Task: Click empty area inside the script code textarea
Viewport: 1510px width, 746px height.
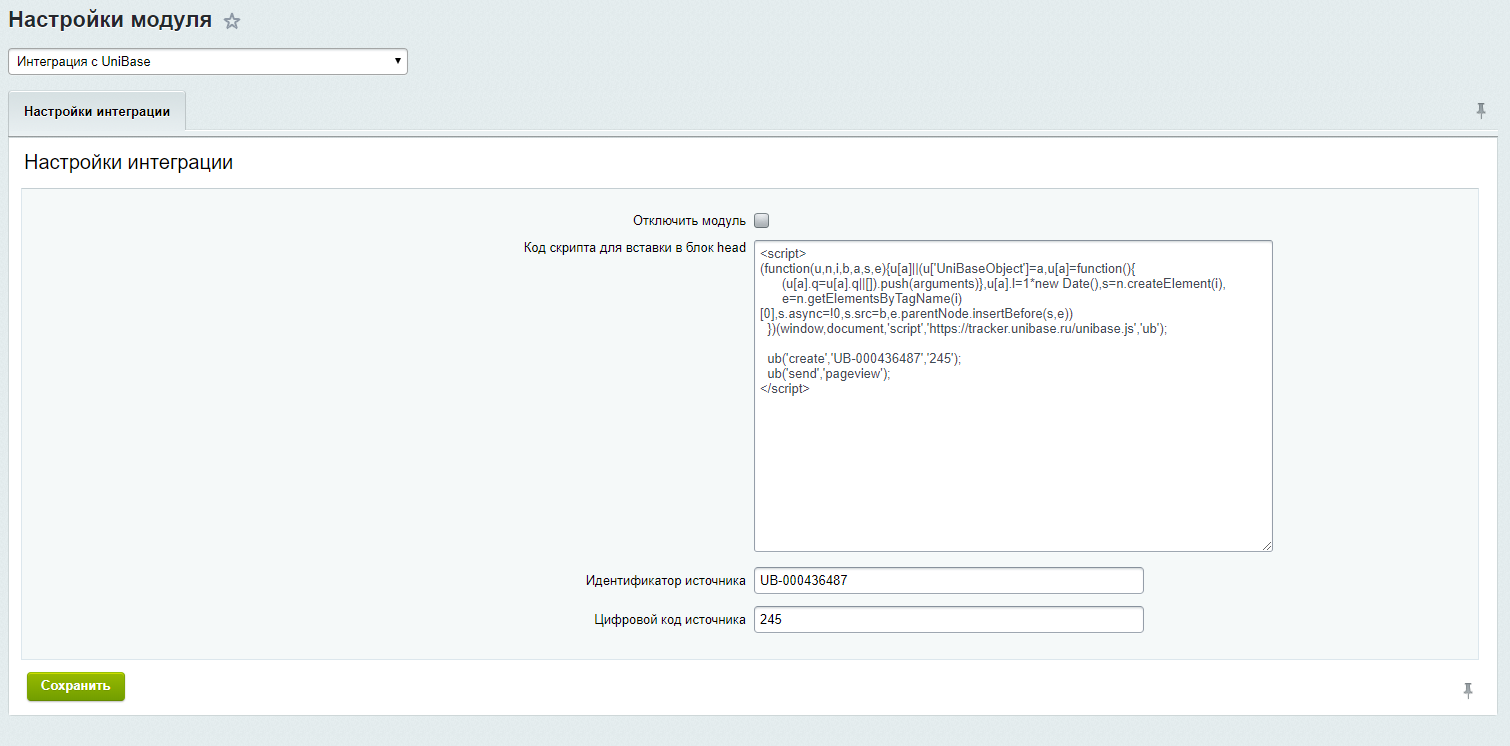Action: (x=1010, y=470)
